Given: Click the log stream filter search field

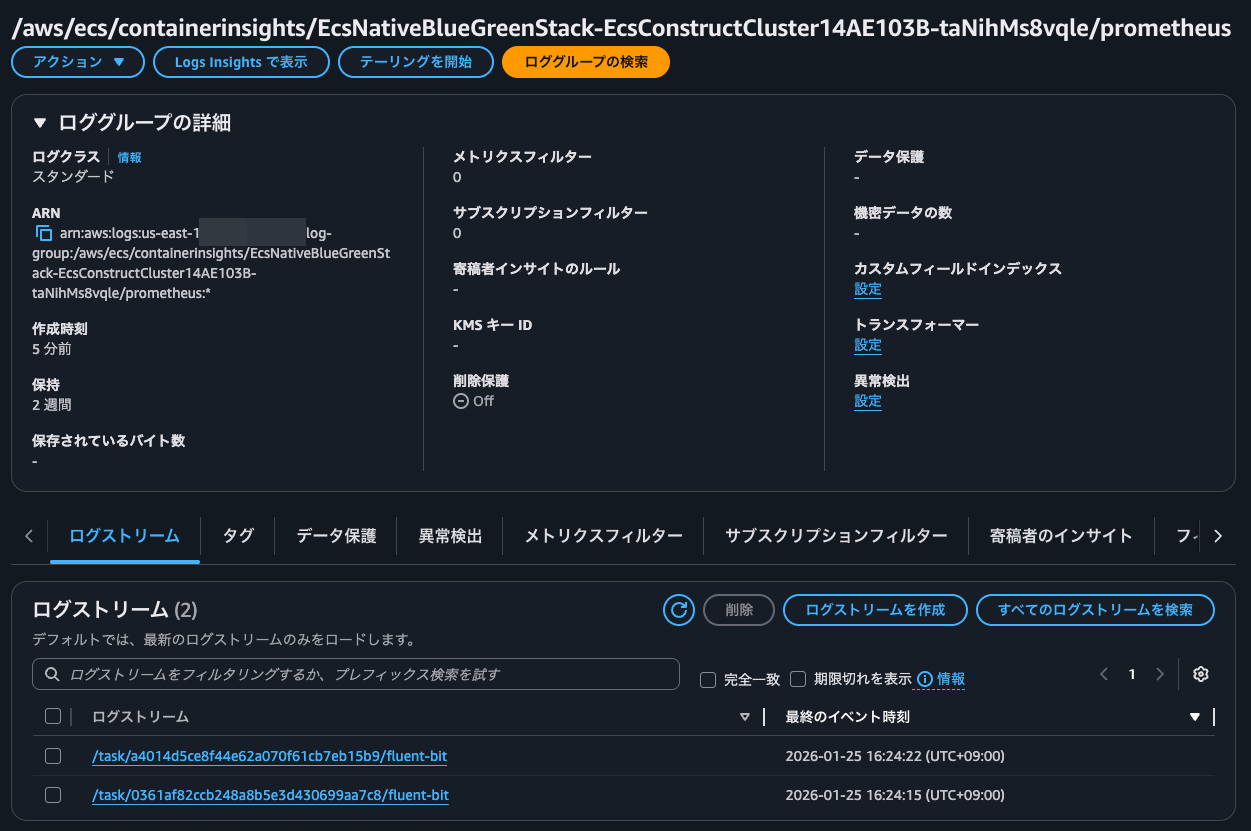Looking at the screenshot, I should click(356, 674).
